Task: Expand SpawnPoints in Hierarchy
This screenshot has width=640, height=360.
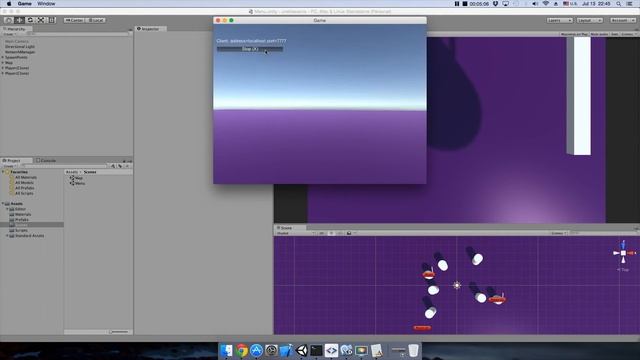Action: tap(2, 58)
